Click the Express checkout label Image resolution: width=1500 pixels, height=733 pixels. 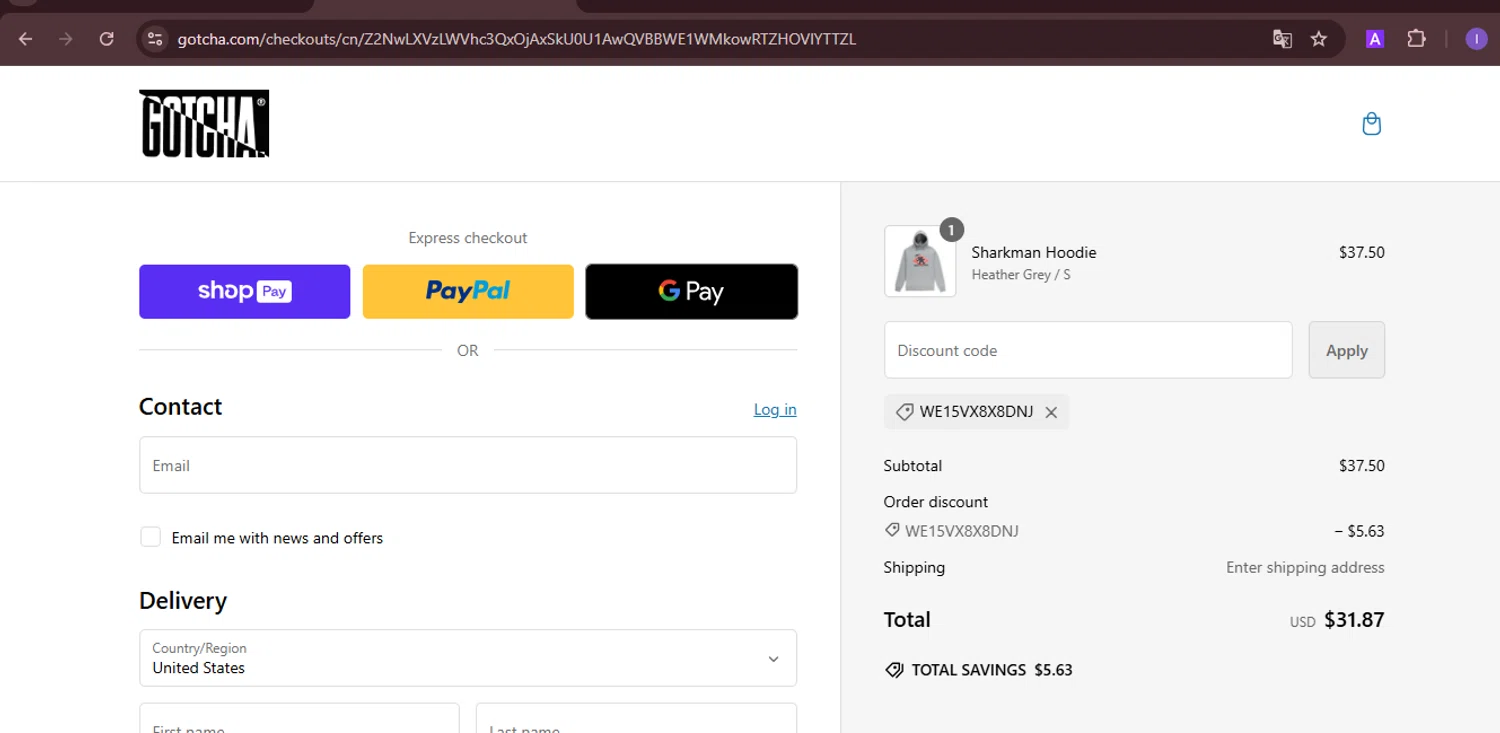468,238
